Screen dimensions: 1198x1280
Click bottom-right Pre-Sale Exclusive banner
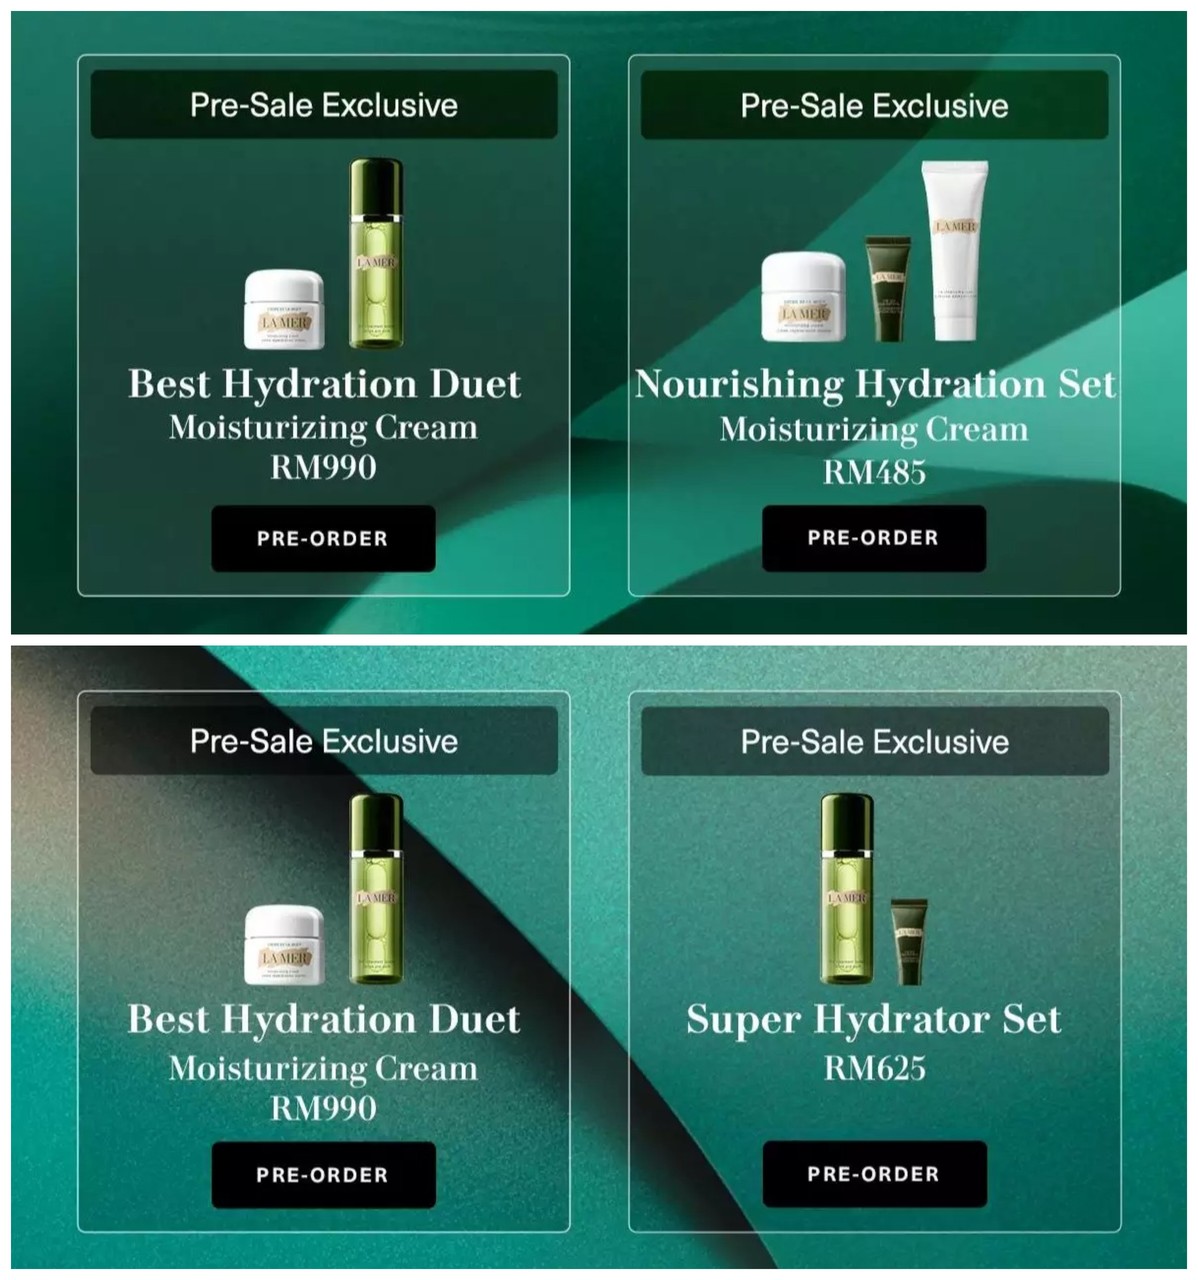pos(874,741)
